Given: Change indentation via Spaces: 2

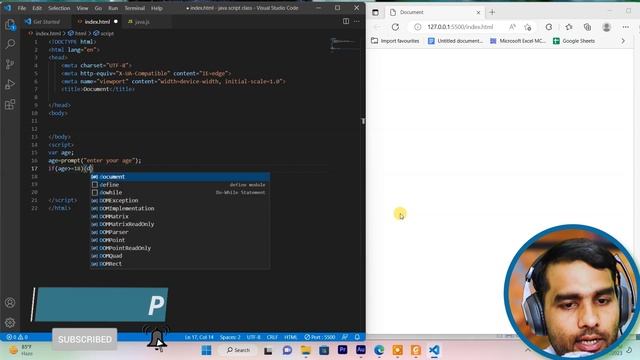Looking at the screenshot, I should [230, 337].
